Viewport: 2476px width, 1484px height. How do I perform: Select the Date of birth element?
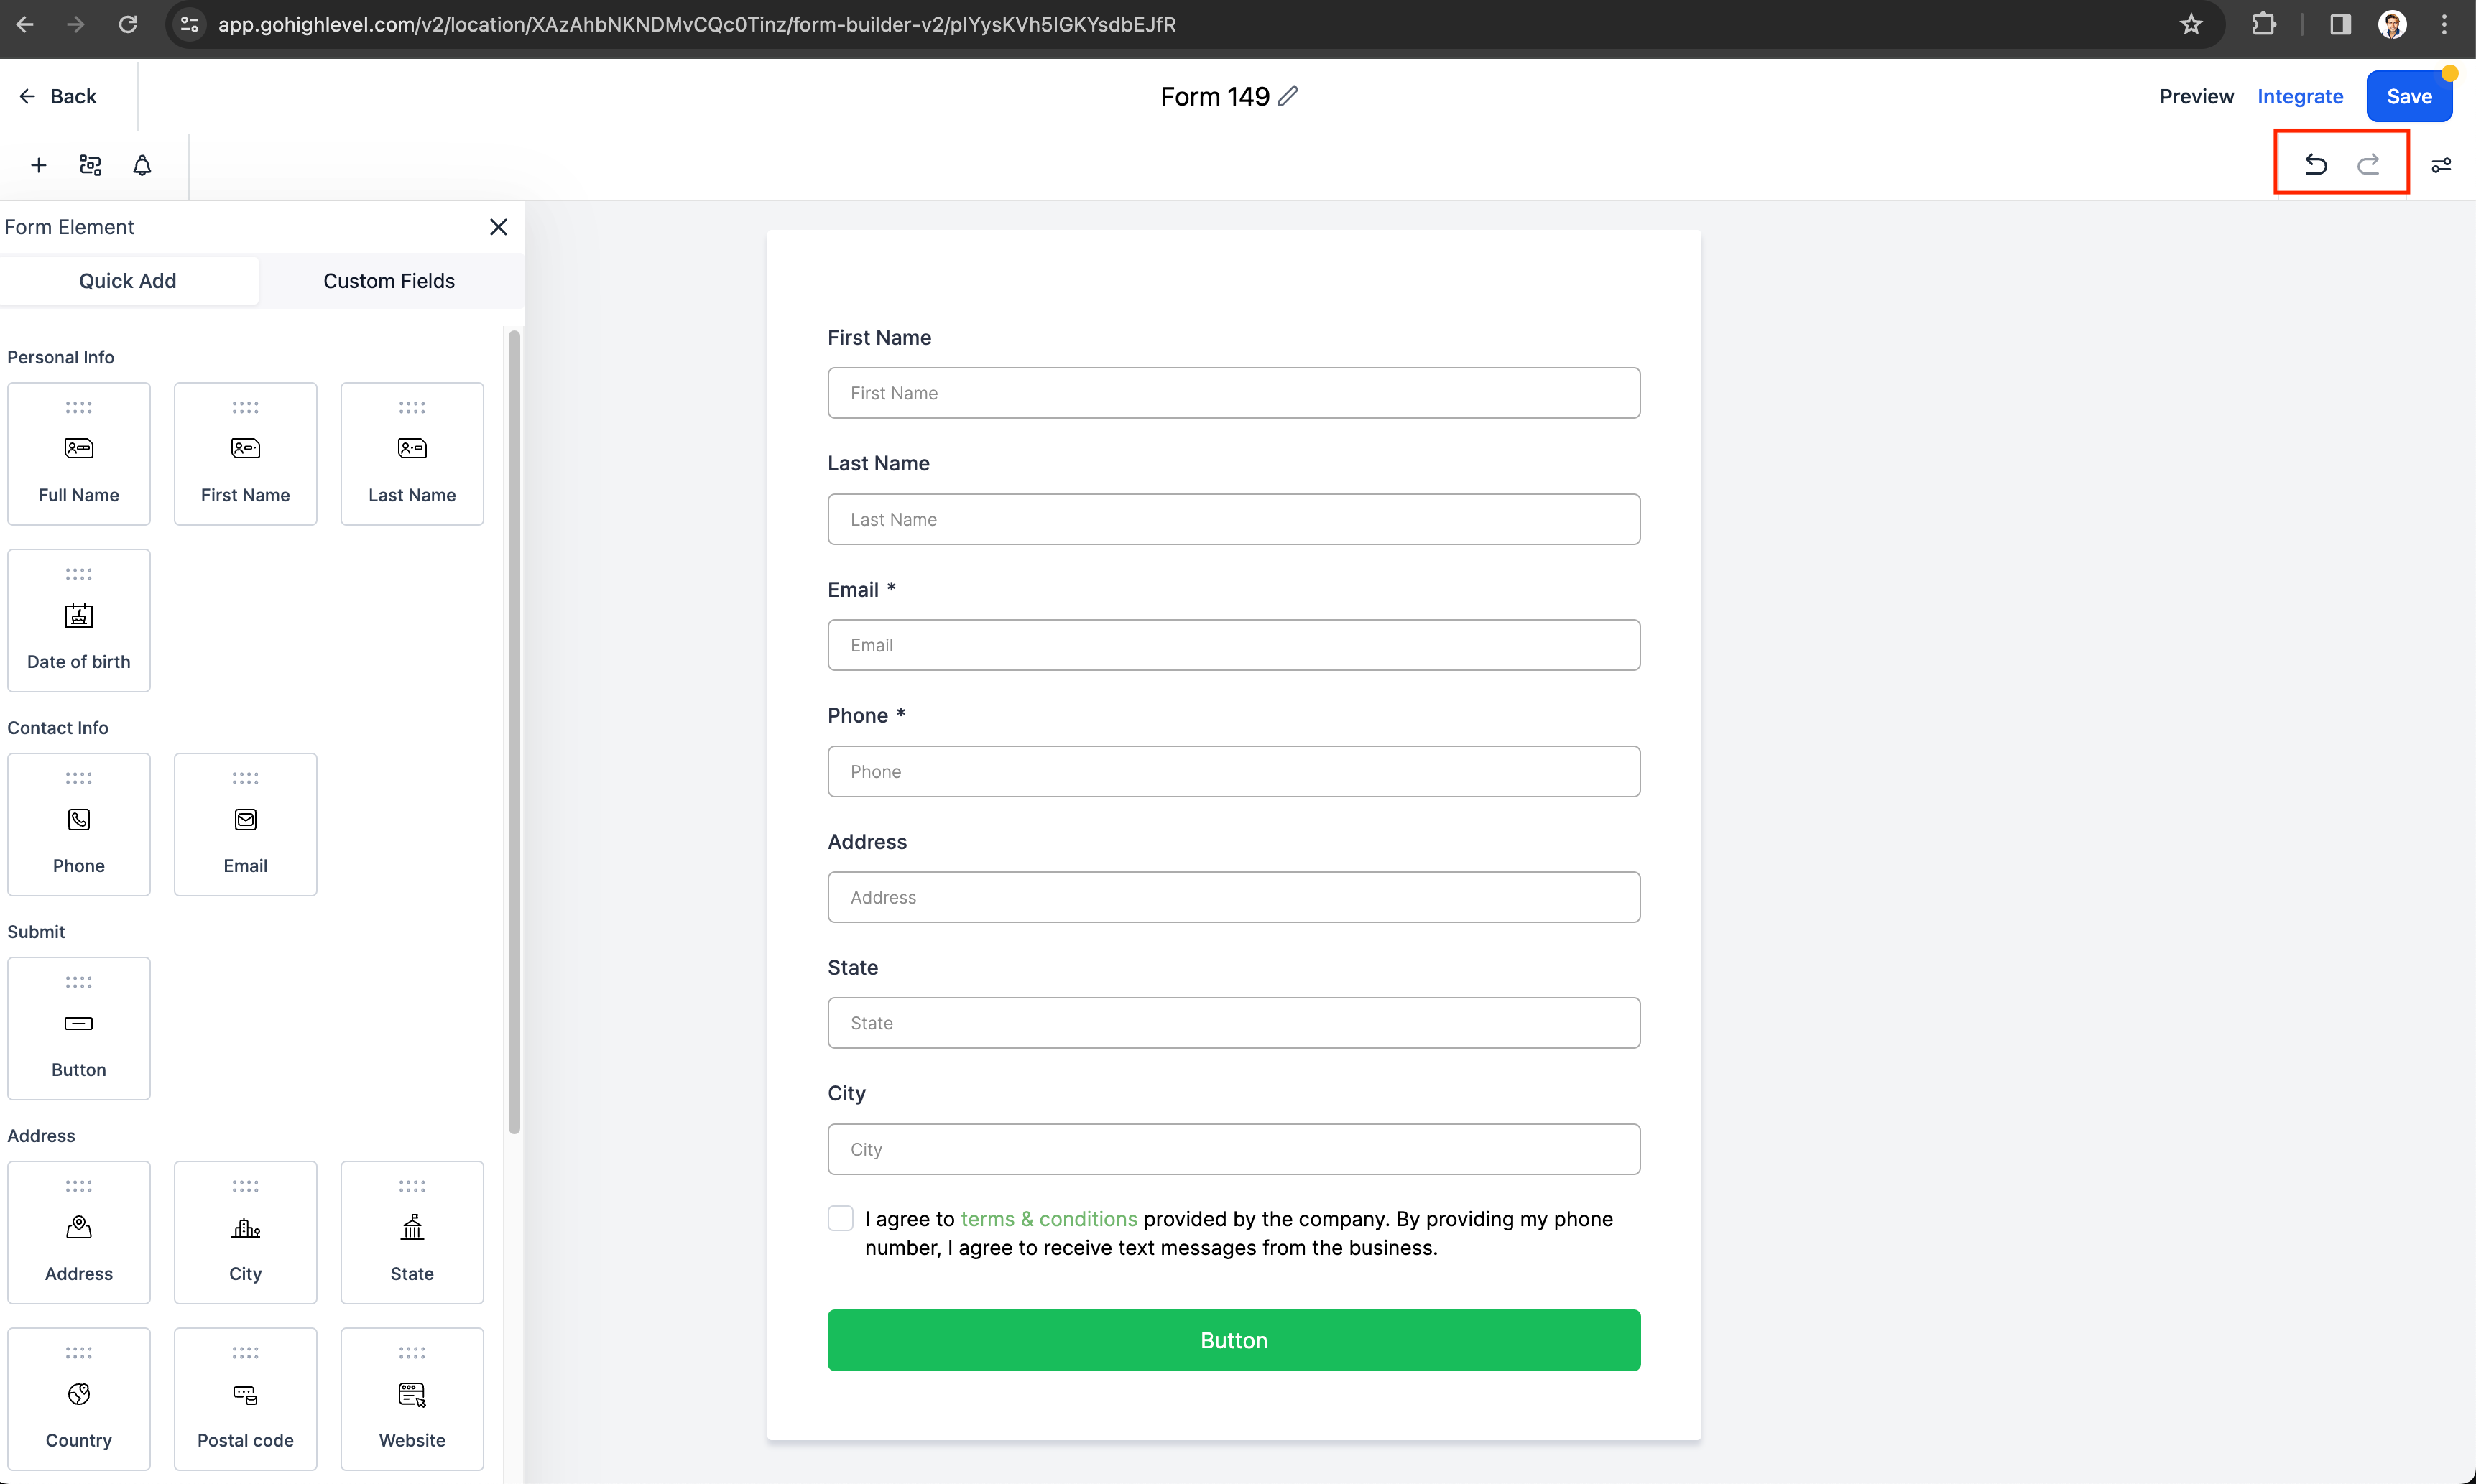(x=78, y=618)
